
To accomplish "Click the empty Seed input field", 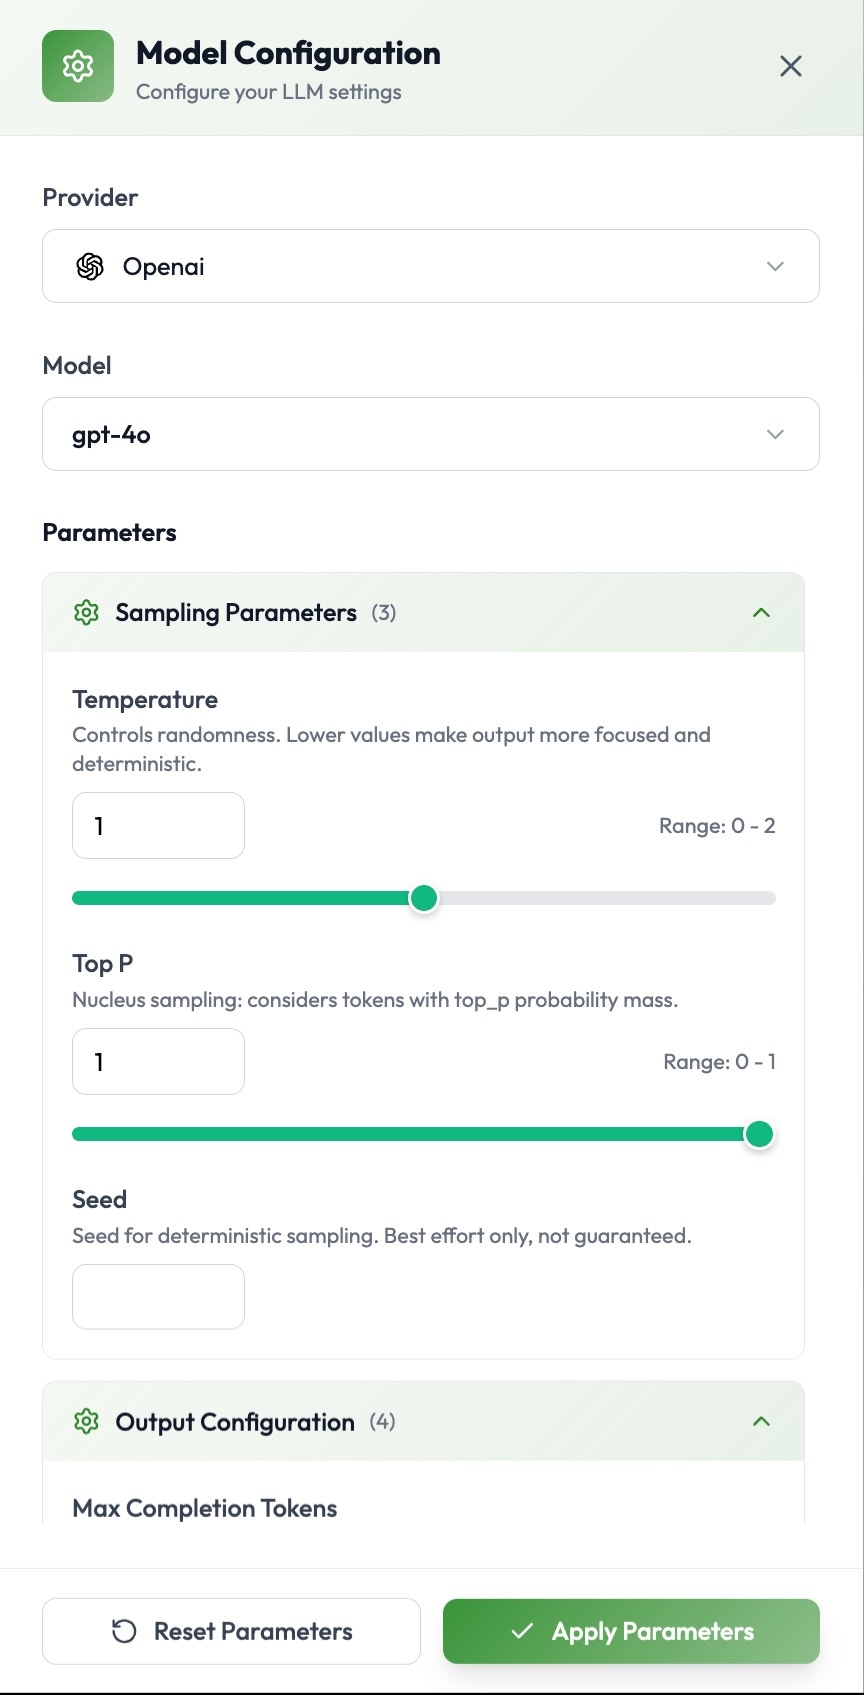I will 158,1297.
